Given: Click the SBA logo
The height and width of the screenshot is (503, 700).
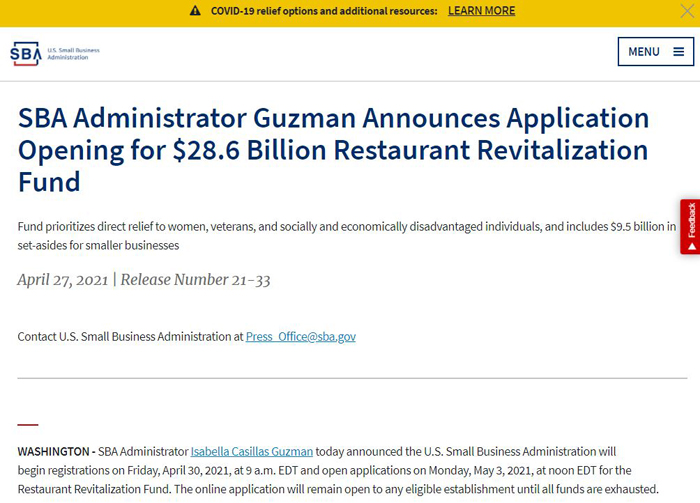Looking at the screenshot, I should point(55,54).
